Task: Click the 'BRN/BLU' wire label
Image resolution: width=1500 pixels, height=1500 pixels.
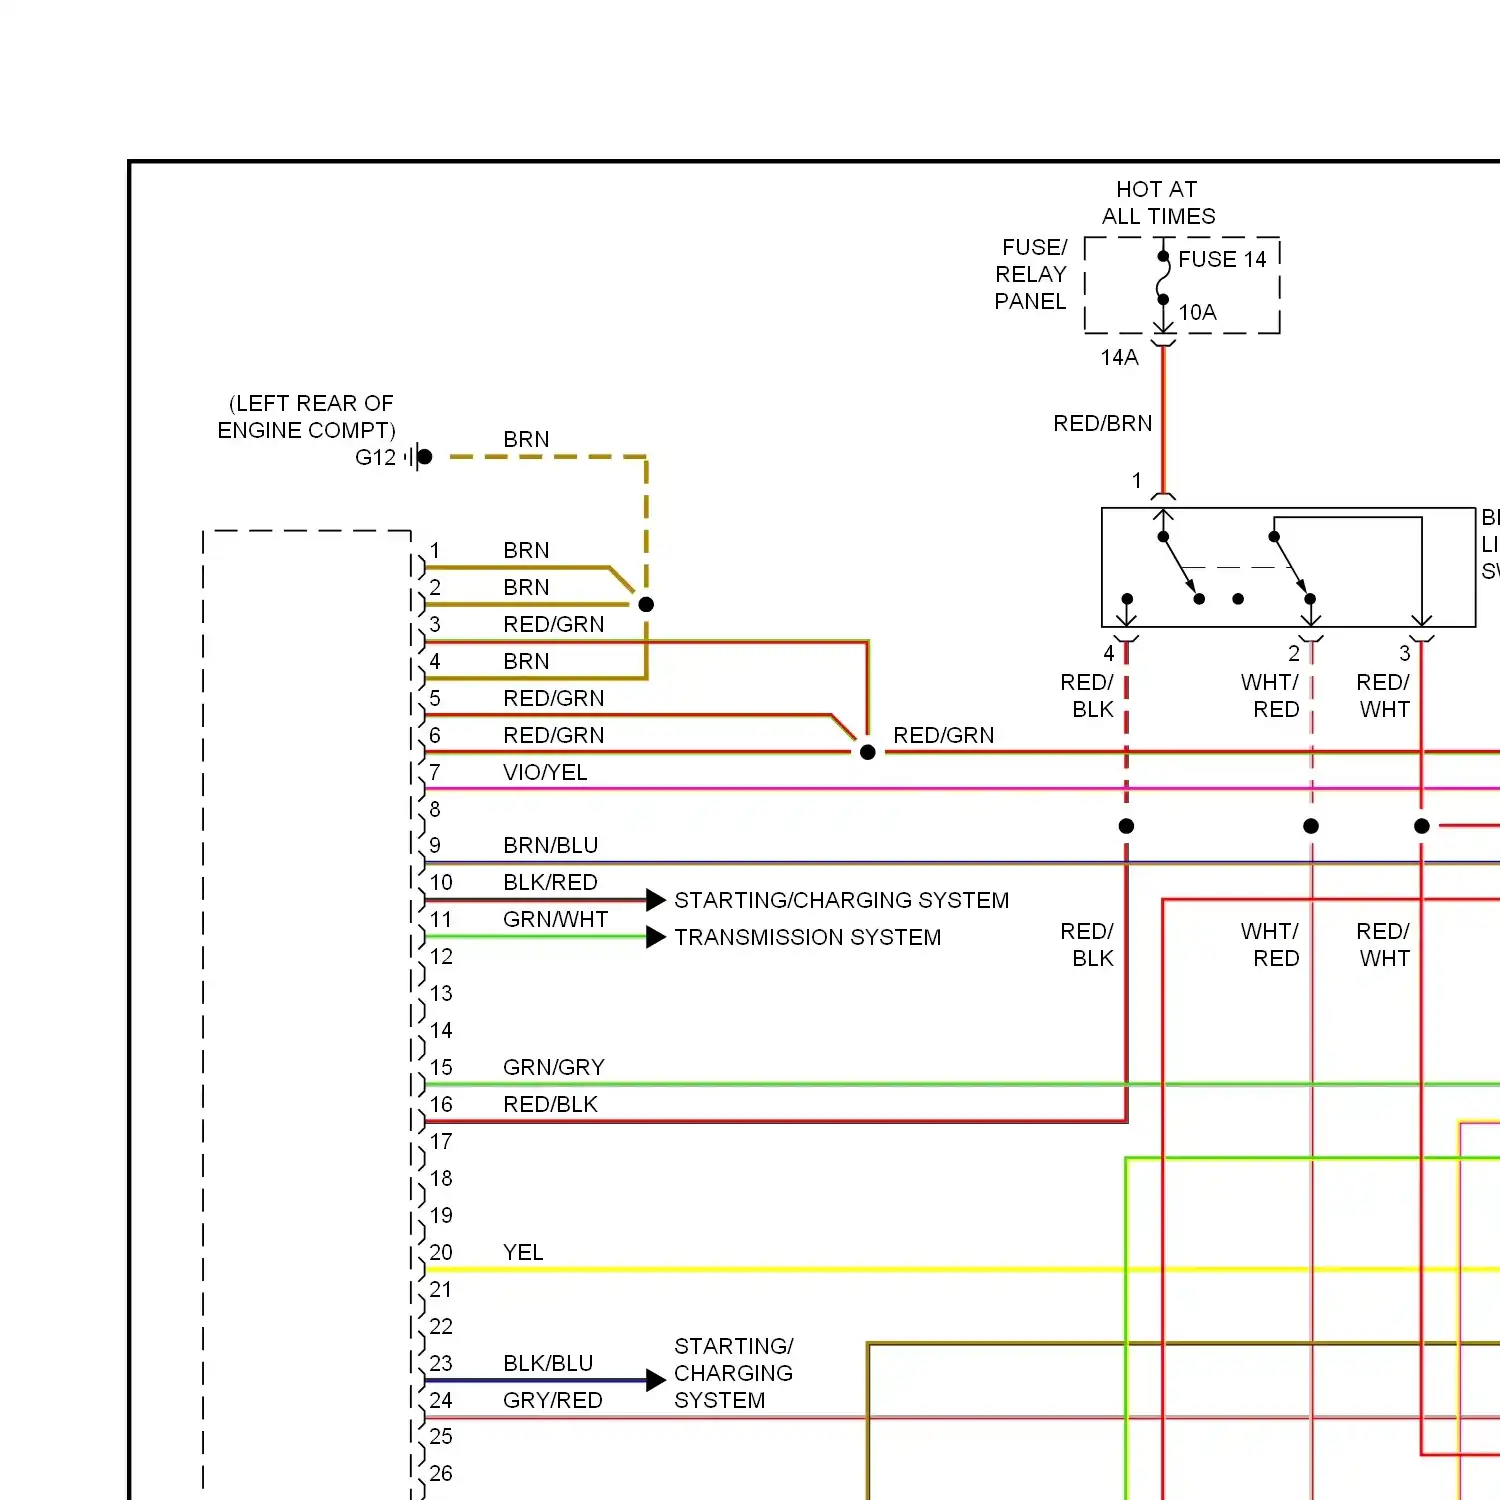Action: [550, 845]
